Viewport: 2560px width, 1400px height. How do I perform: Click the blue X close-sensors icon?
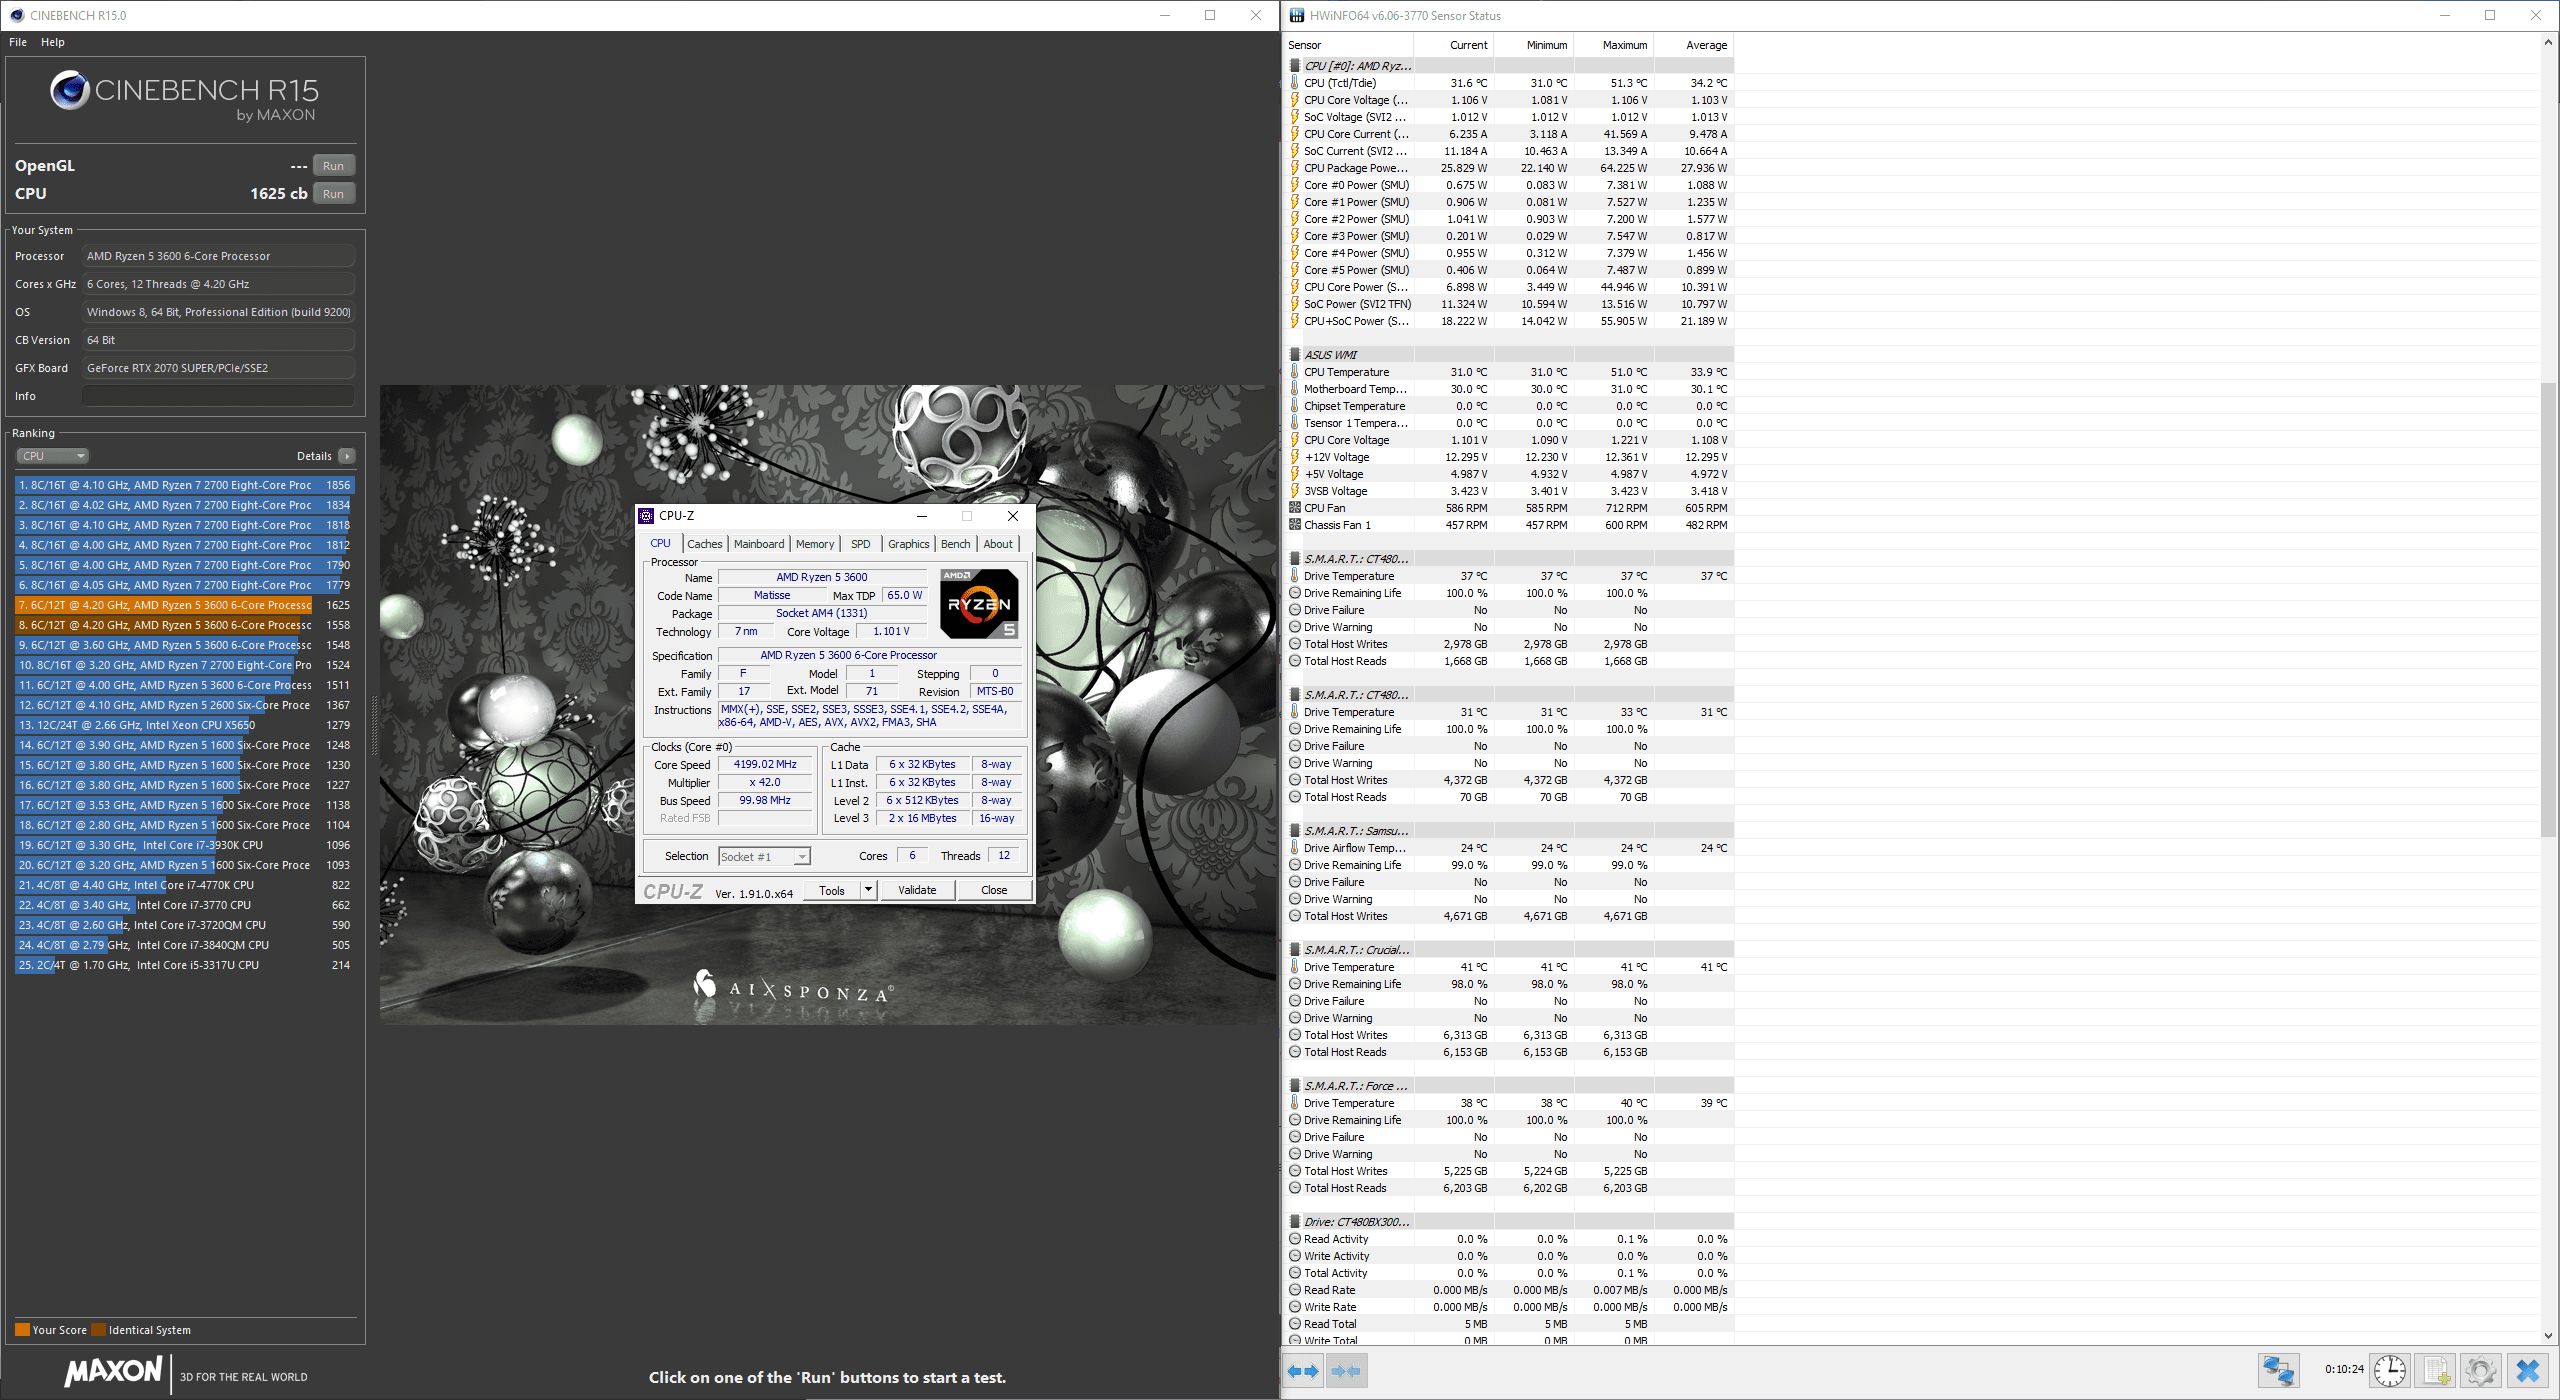[x=2527, y=1370]
